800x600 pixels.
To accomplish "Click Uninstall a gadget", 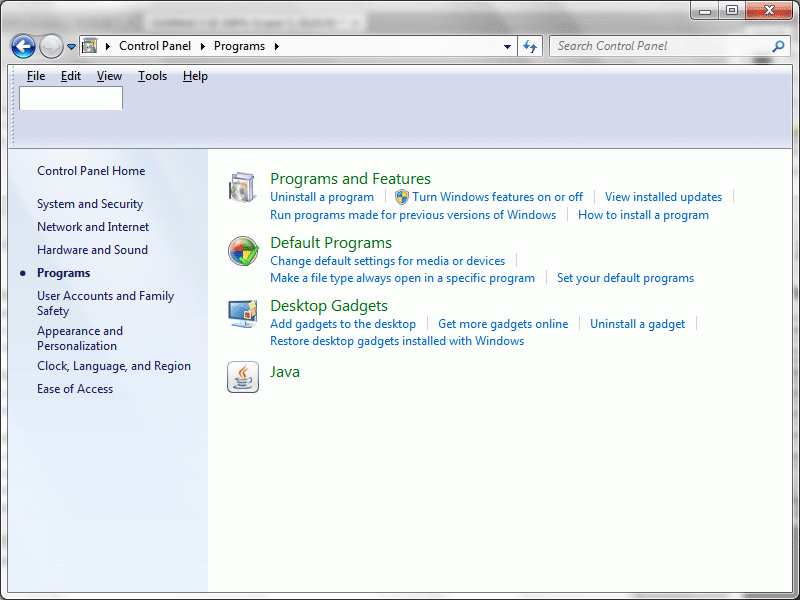I will 637,324.
